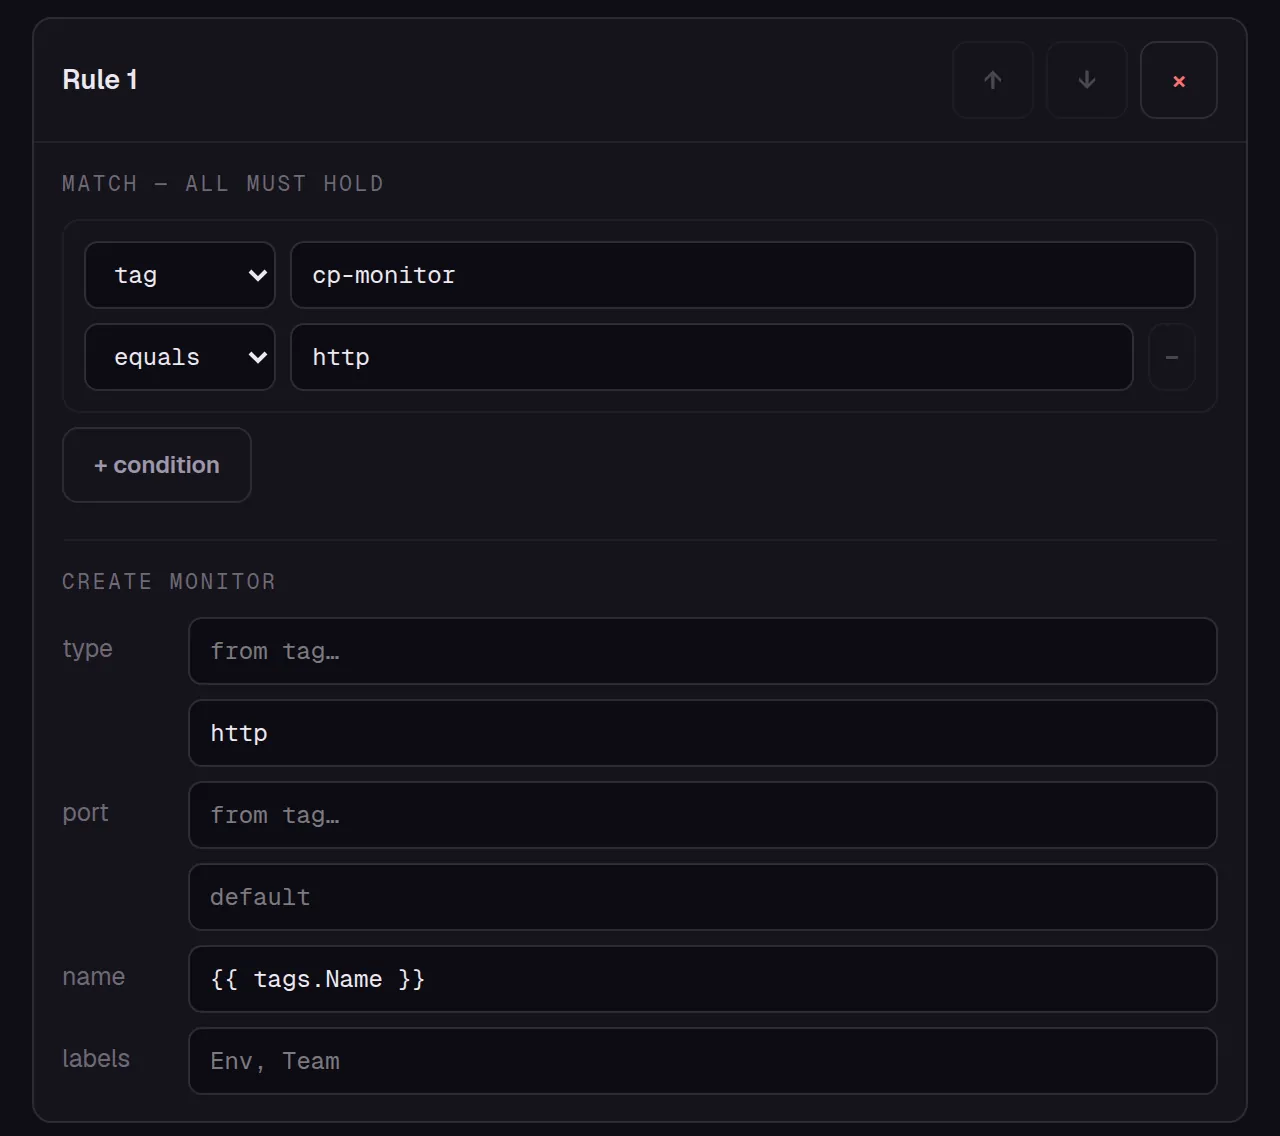Select the CREATE MONITOR section label
The image size is (1280, 1136).
pos(169,582)
